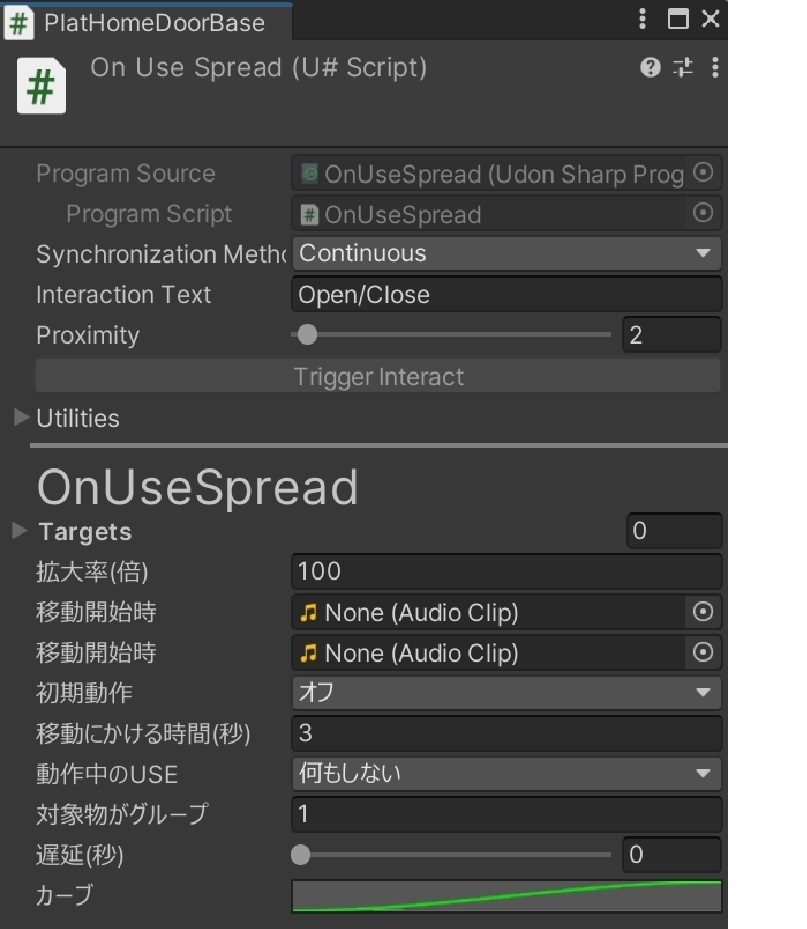Open the Synchronization Method dropdown
The height and width of the screenshot is (929, 807).
[x=505, y=254]
